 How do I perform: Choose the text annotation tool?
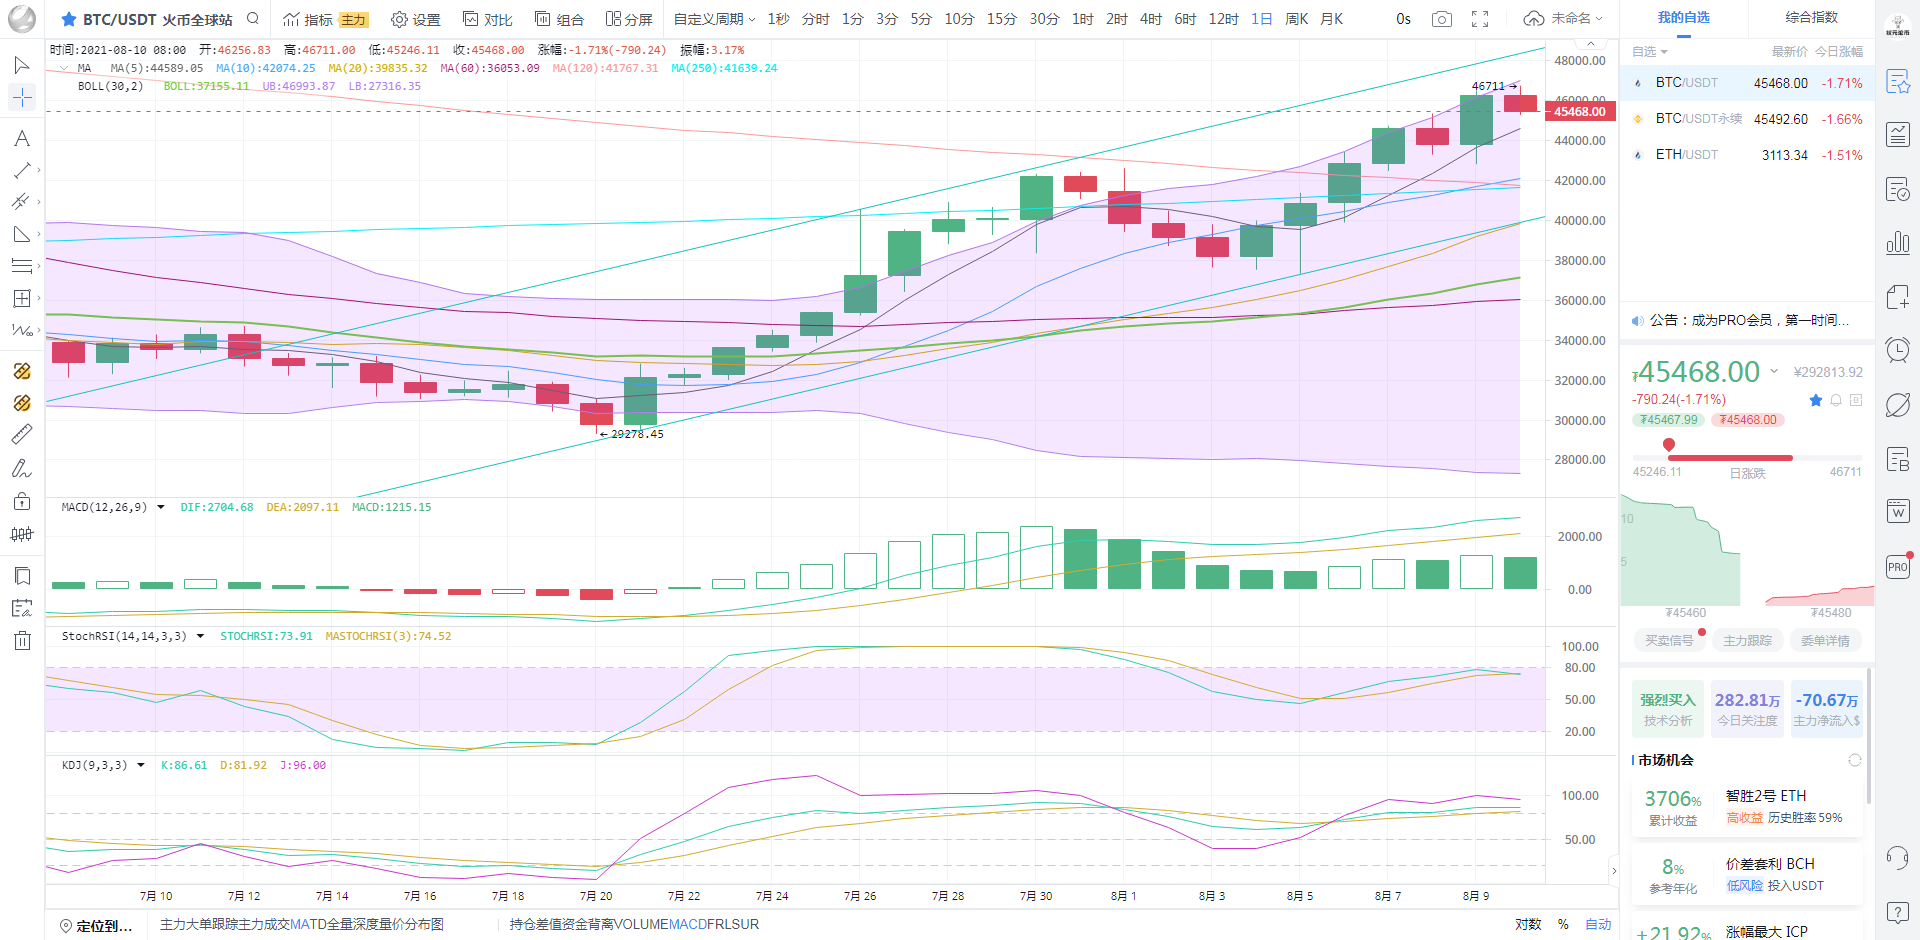(21, 139)
